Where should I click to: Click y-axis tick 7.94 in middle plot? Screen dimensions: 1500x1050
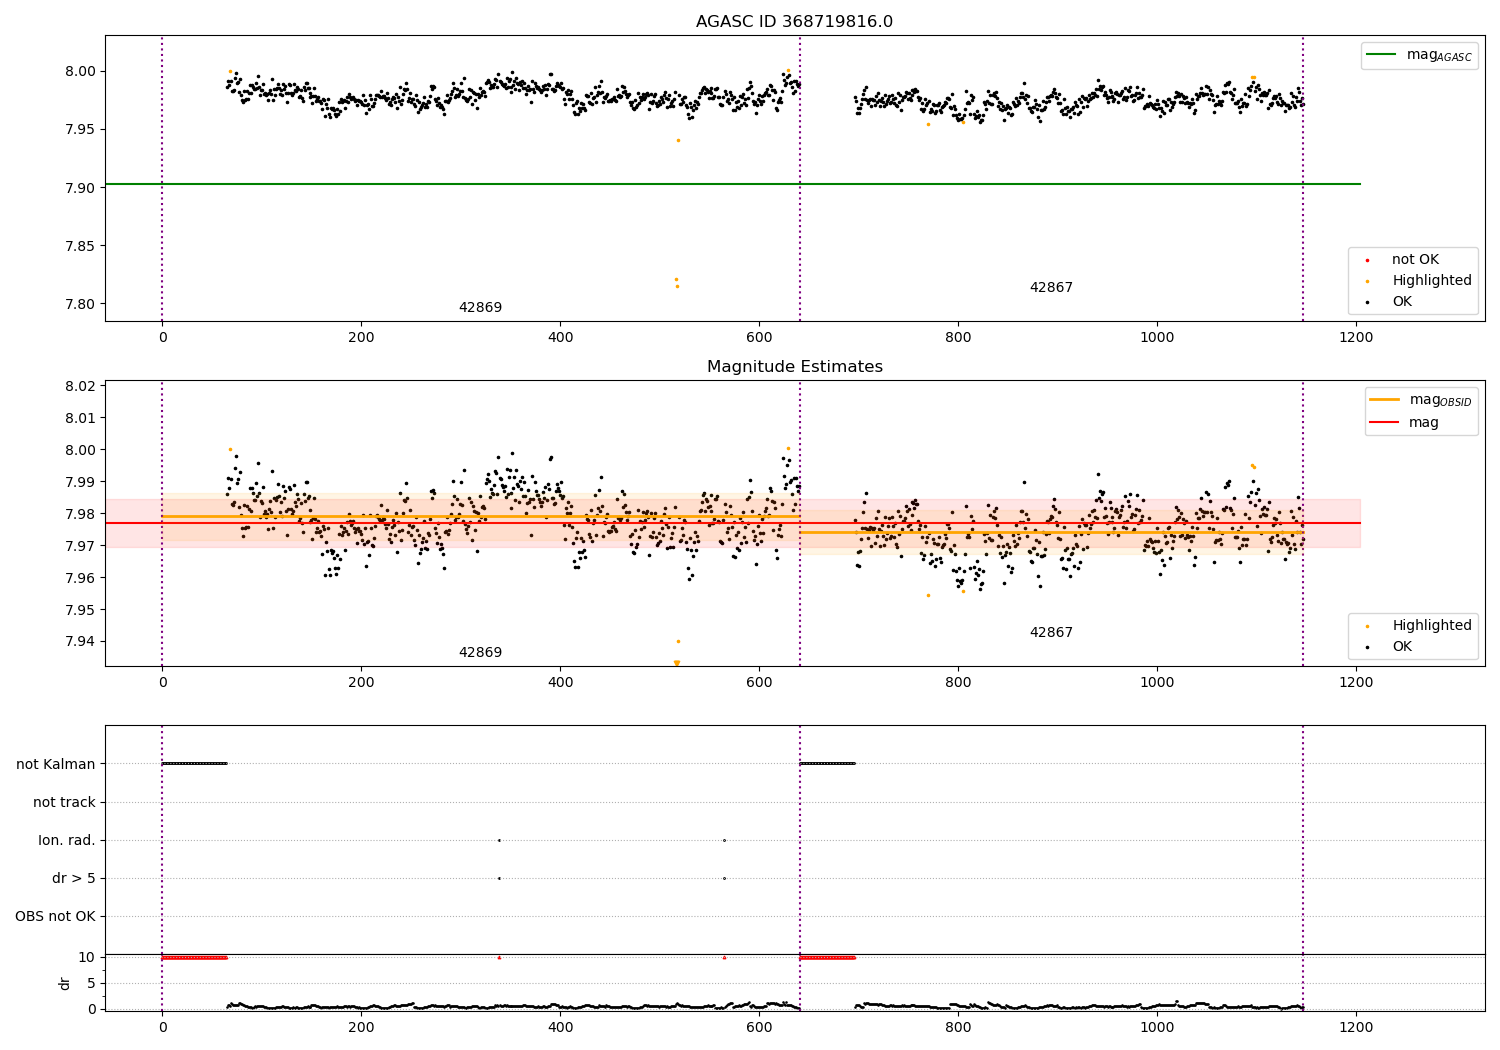[x=82, y=642]
